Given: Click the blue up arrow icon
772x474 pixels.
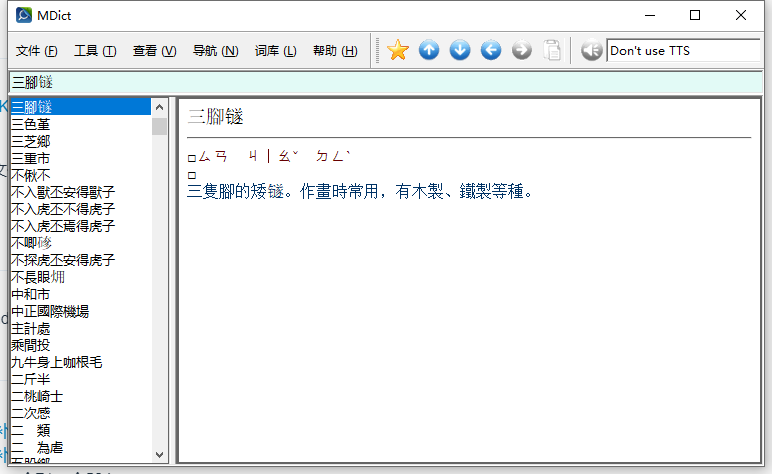Looking at the screenshot, I should [429, 50].
